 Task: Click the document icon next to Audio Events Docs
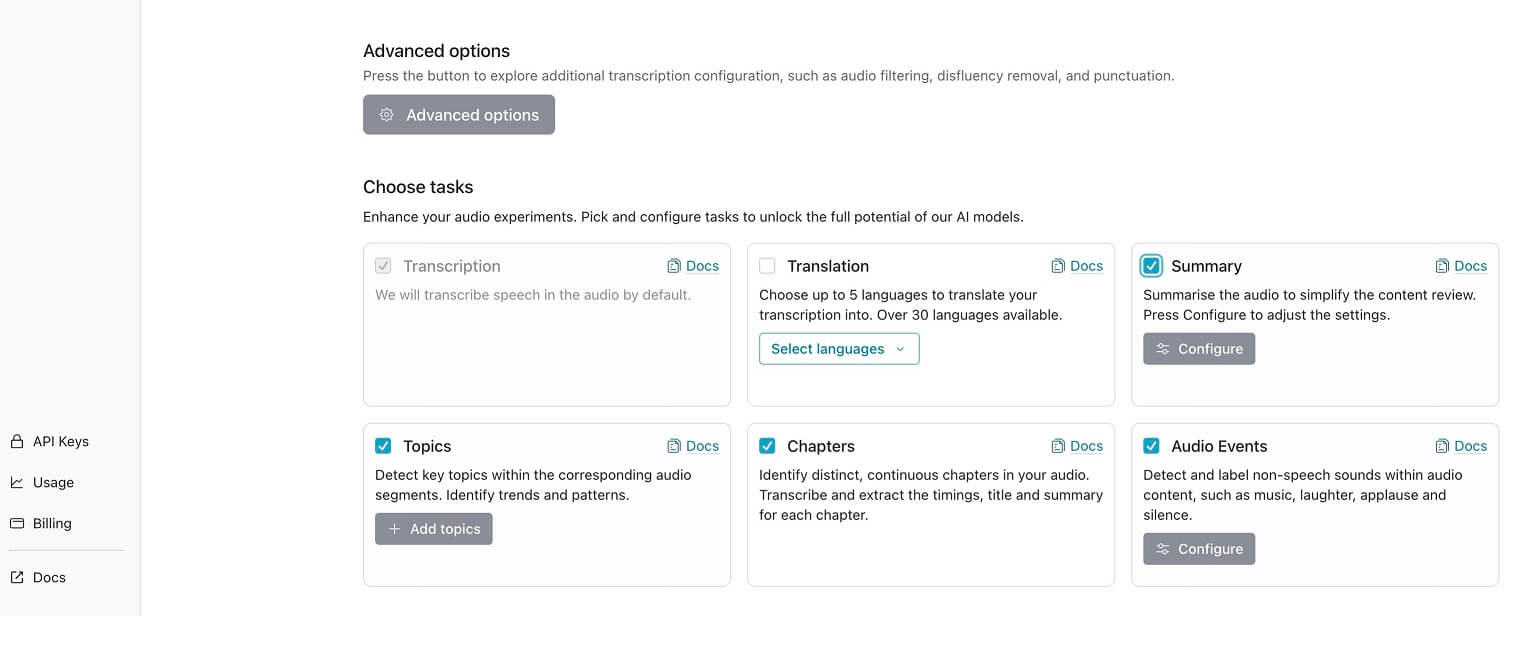coord(1442,445)
